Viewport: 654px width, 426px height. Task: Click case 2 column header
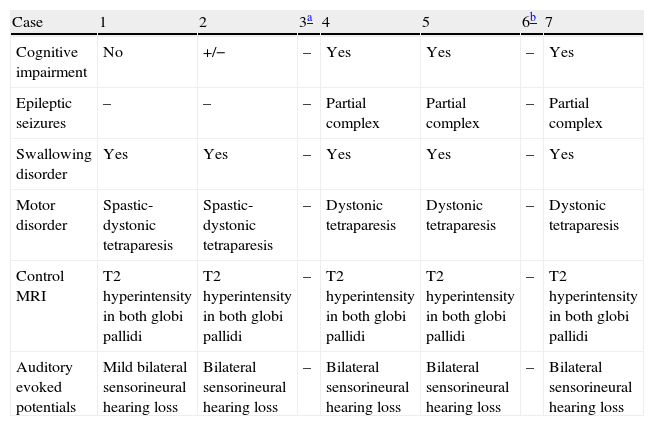pyautogui.click(x=206, y=22)
